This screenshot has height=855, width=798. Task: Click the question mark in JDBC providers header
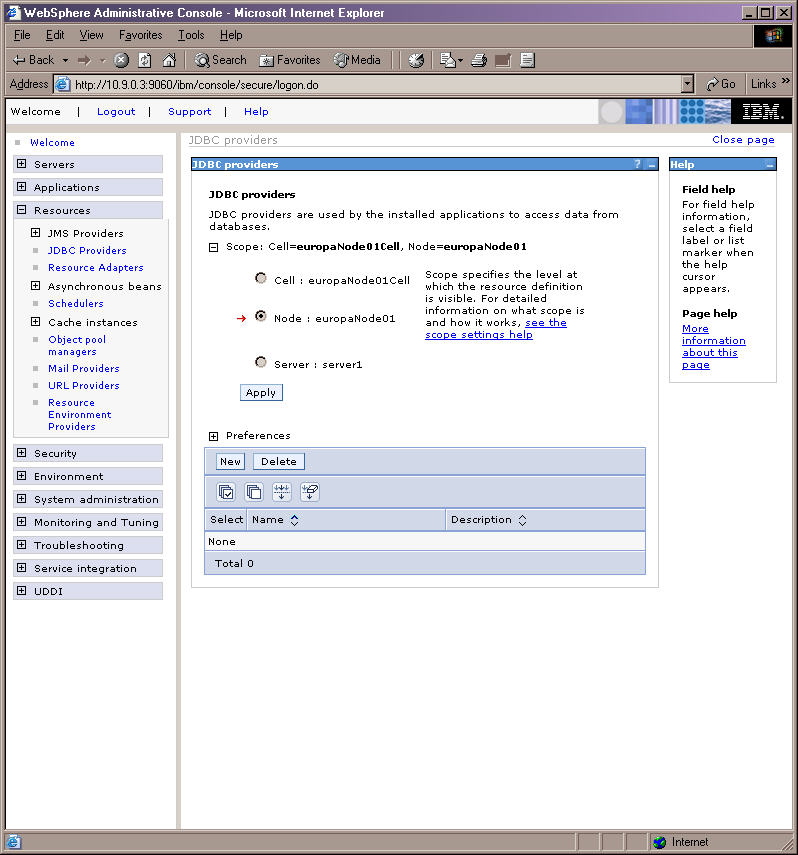pos(637,164)
